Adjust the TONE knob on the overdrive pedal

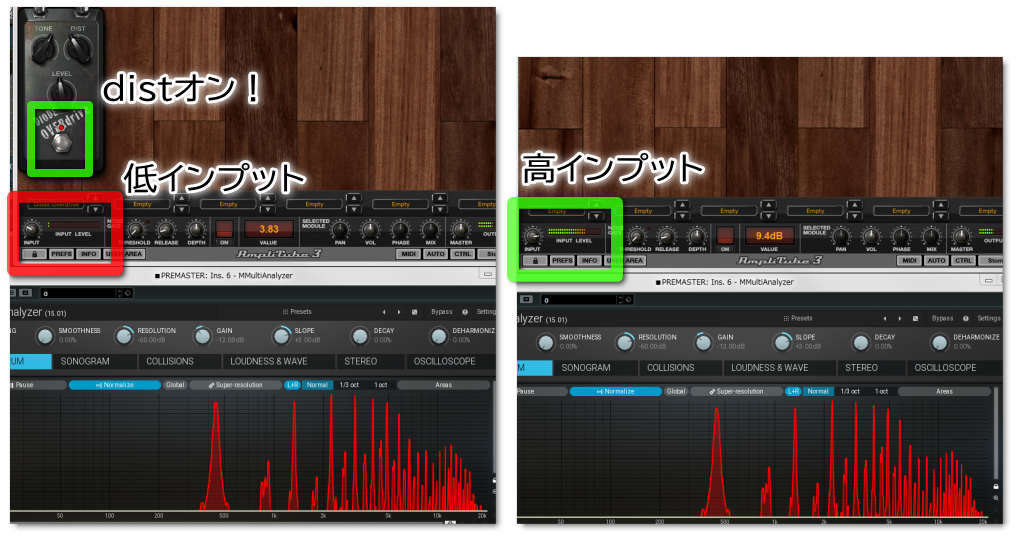click(44, 48)
